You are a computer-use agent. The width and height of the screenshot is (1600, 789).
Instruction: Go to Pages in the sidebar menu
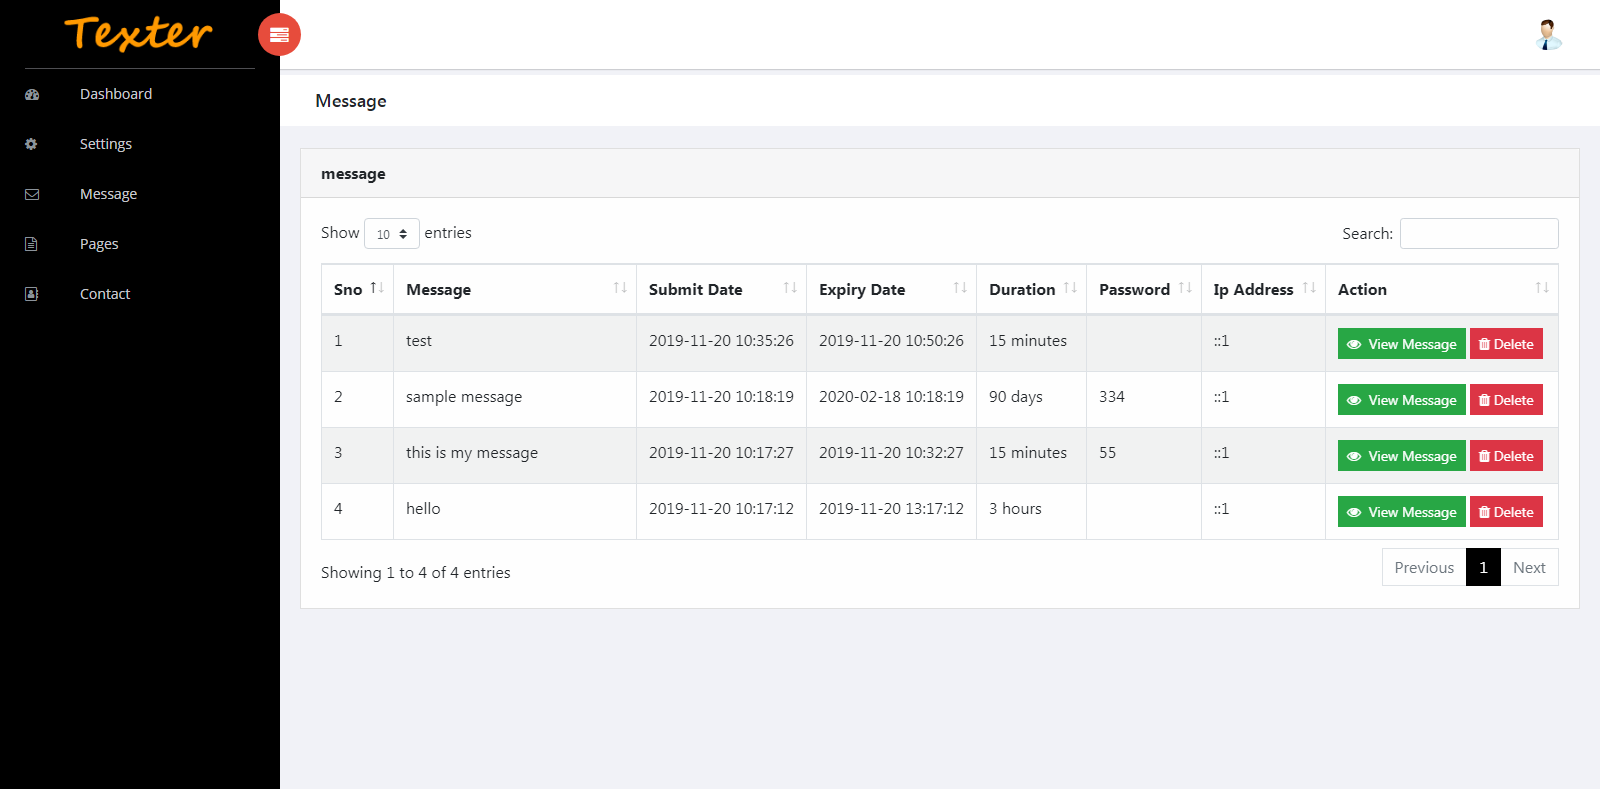point(99,244)
